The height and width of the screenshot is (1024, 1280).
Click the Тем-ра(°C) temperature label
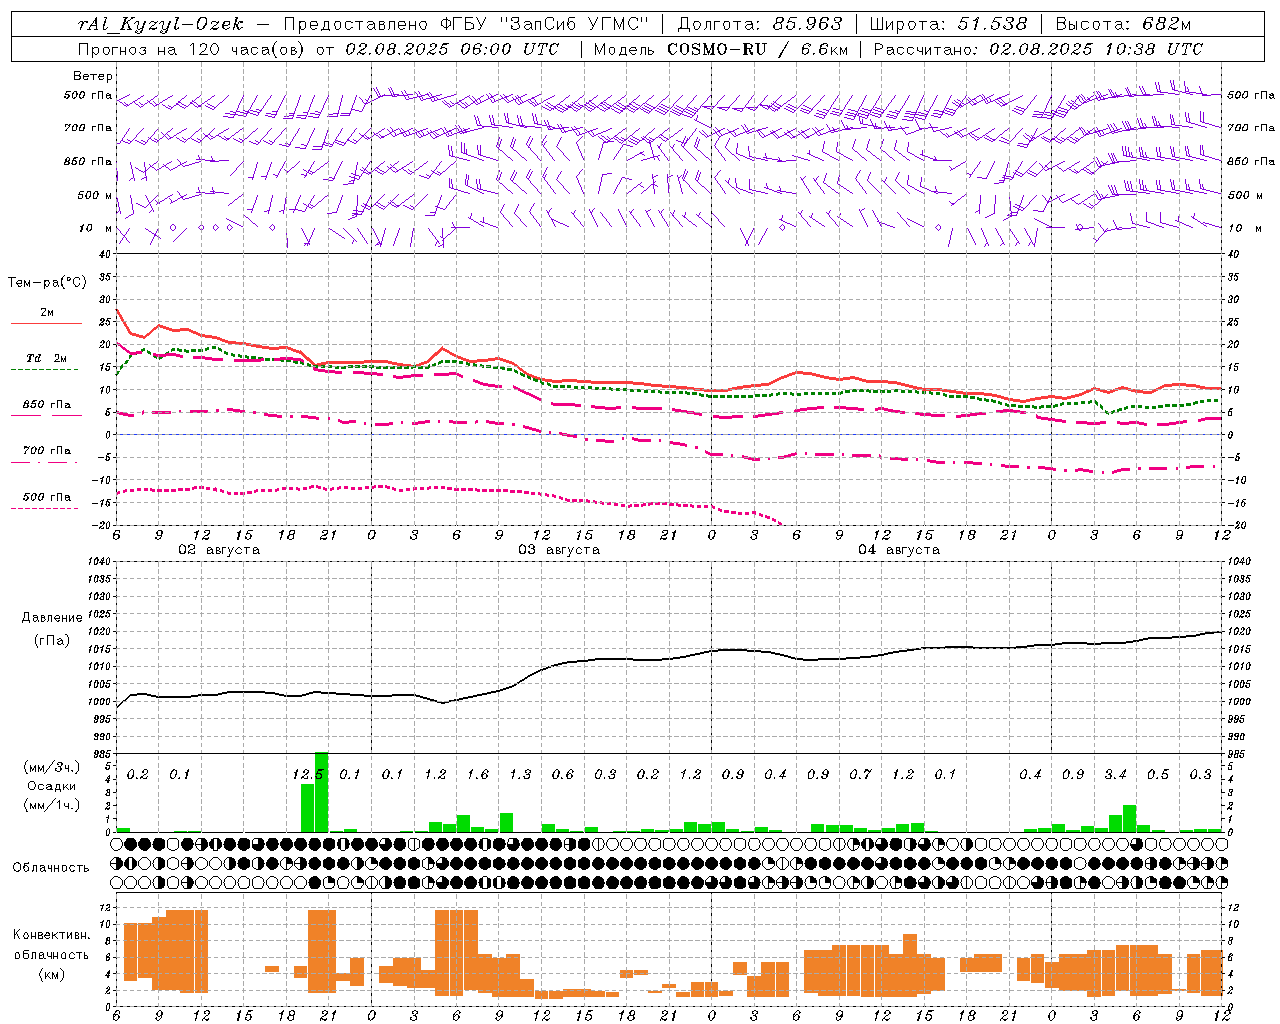coord(47,283)
